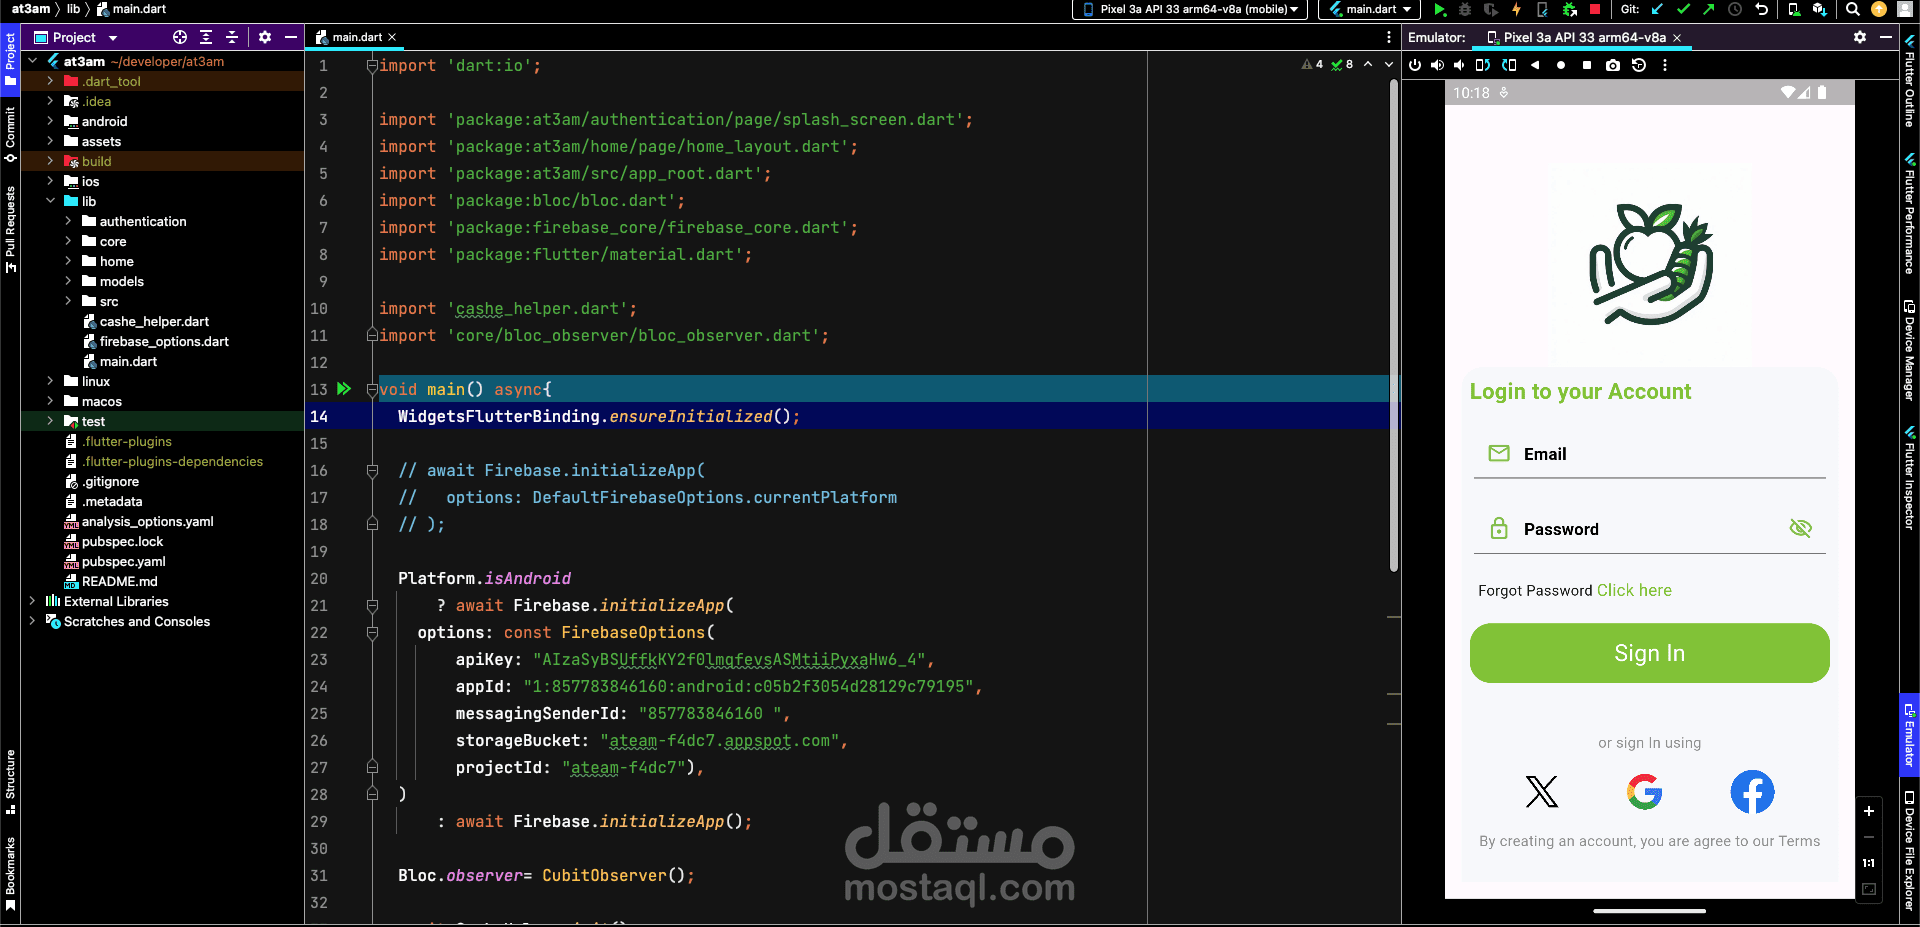Rotate emulator left icon
Viewport: 1920px width, 927px height.
tap(1483, 65)
